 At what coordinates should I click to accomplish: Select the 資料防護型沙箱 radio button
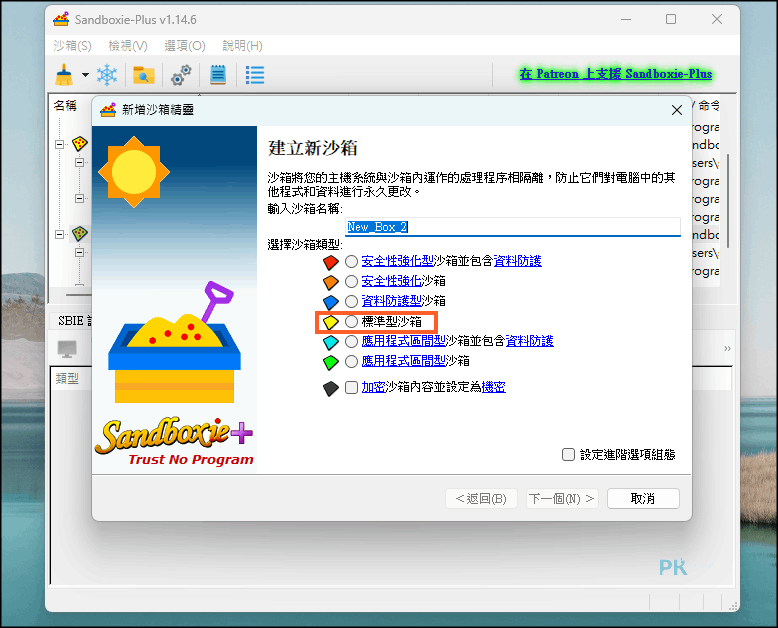(351, 301)
